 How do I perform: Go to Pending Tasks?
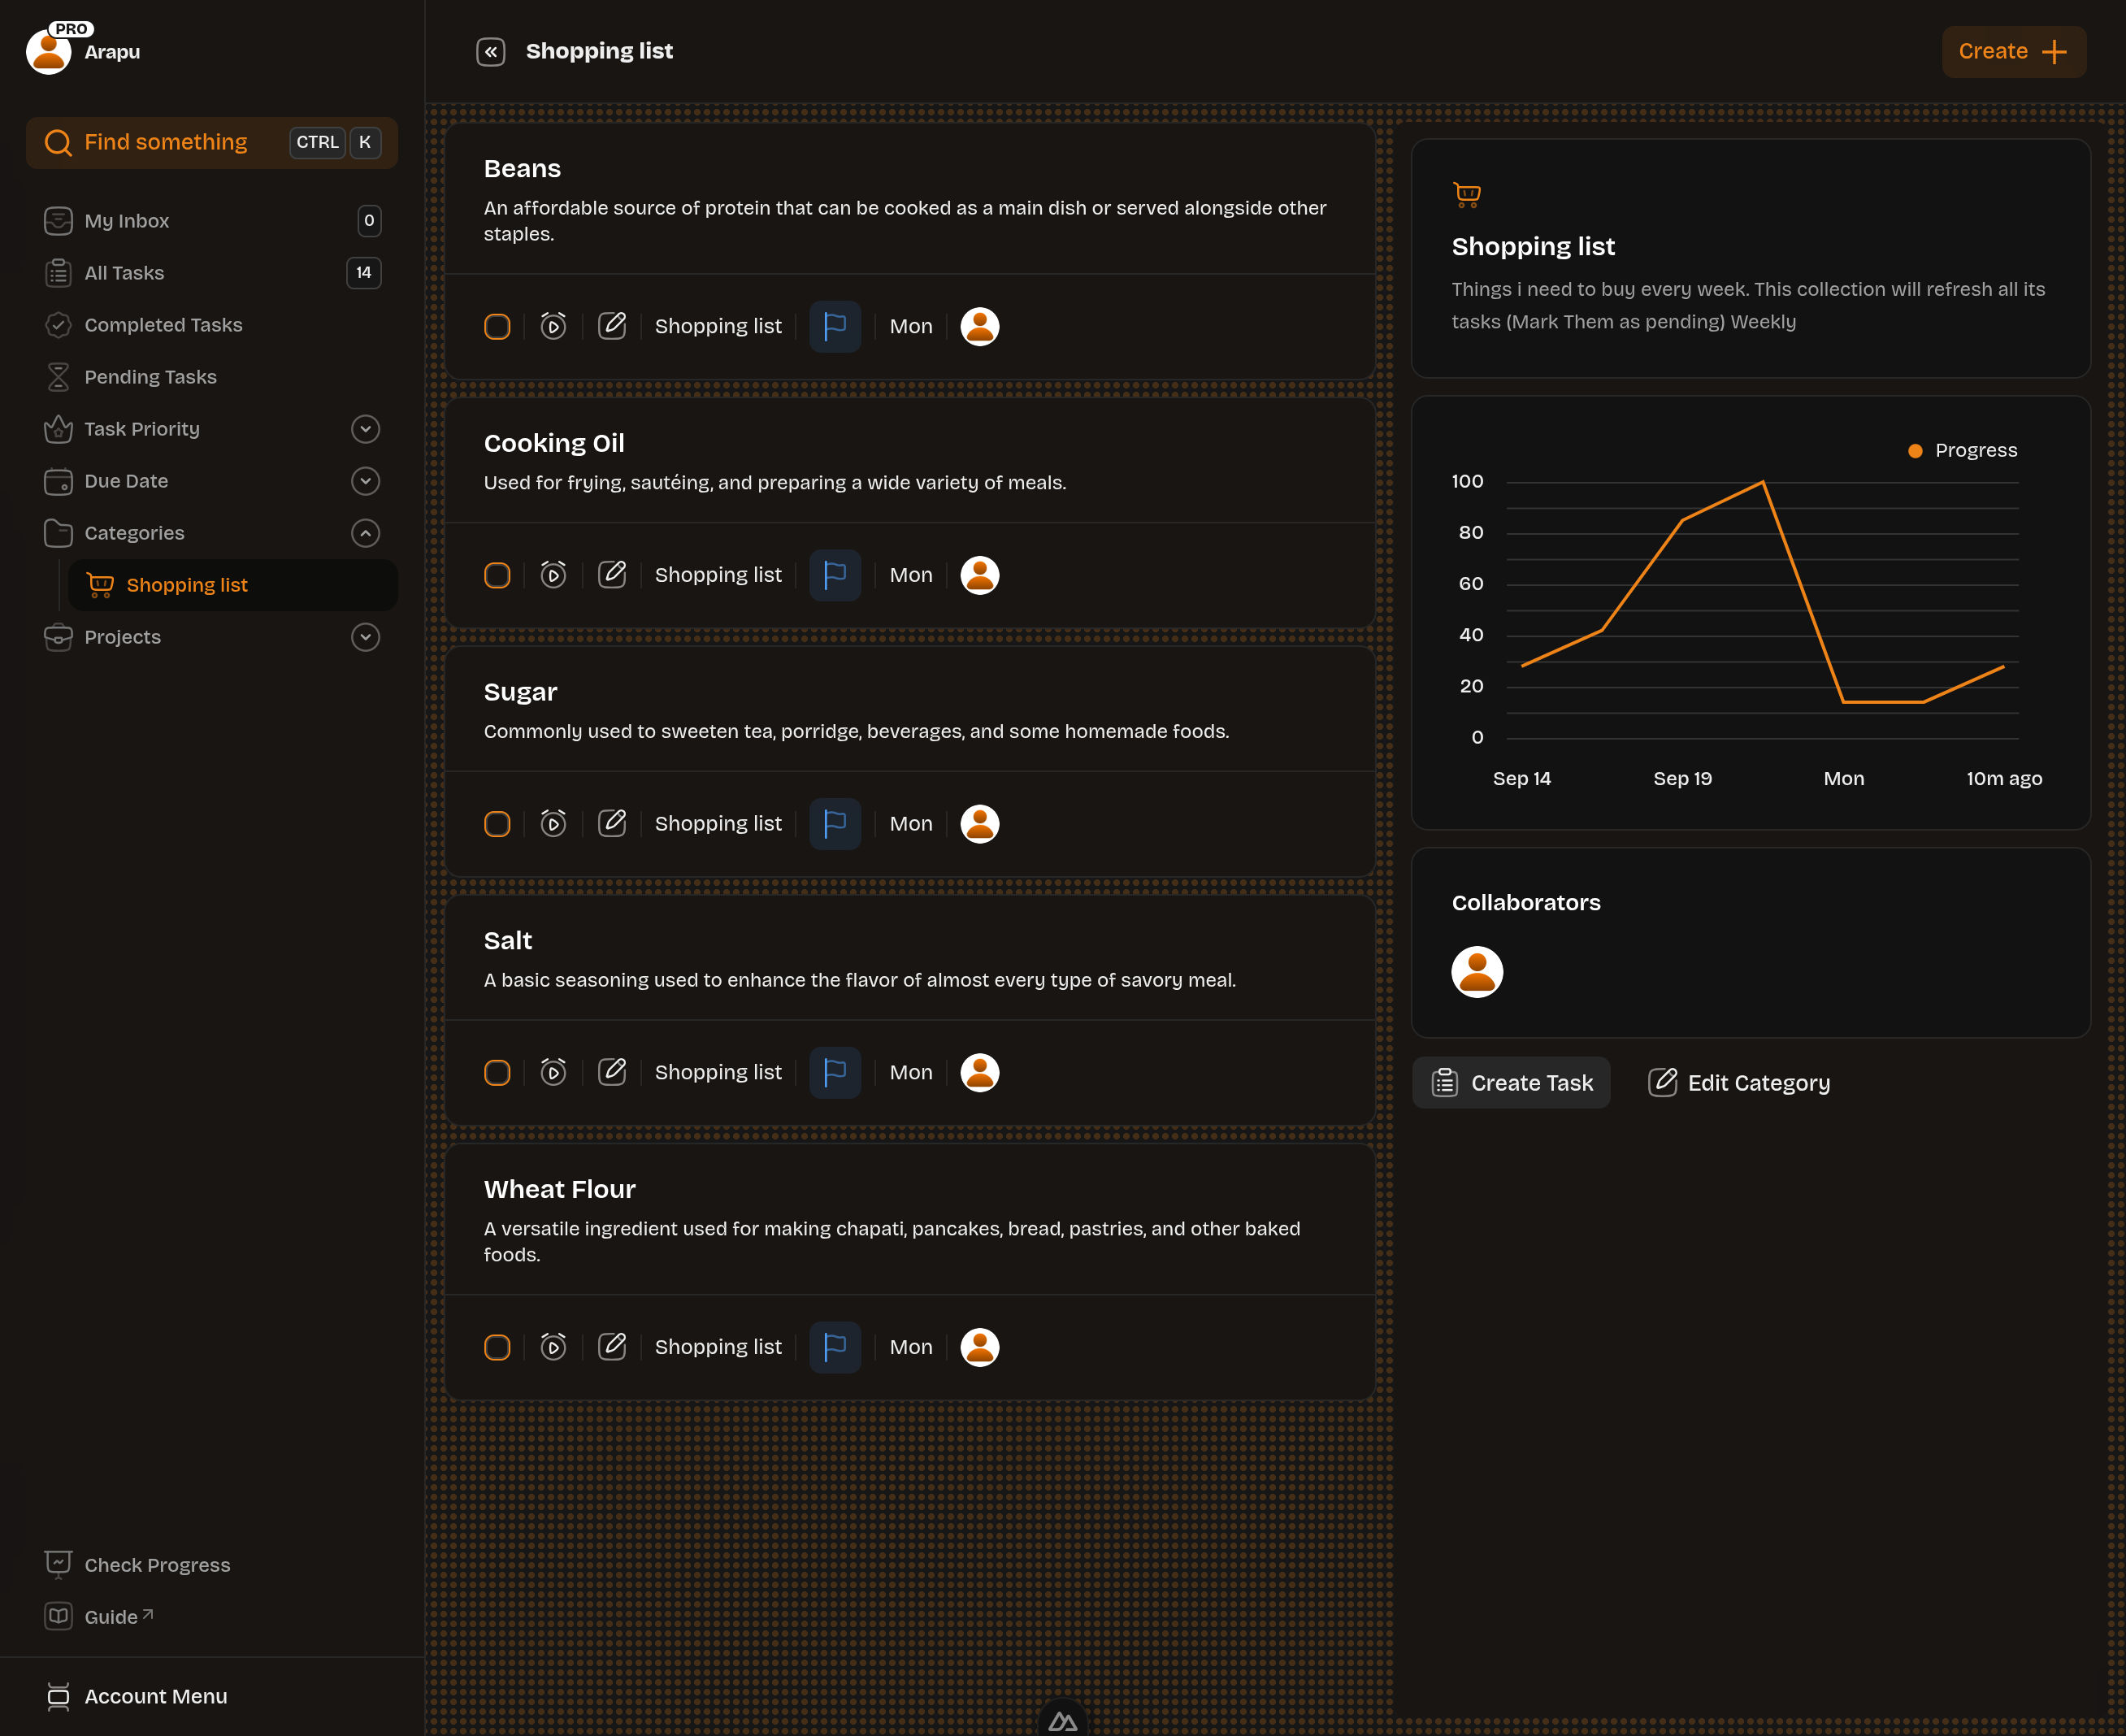[212, 377]
